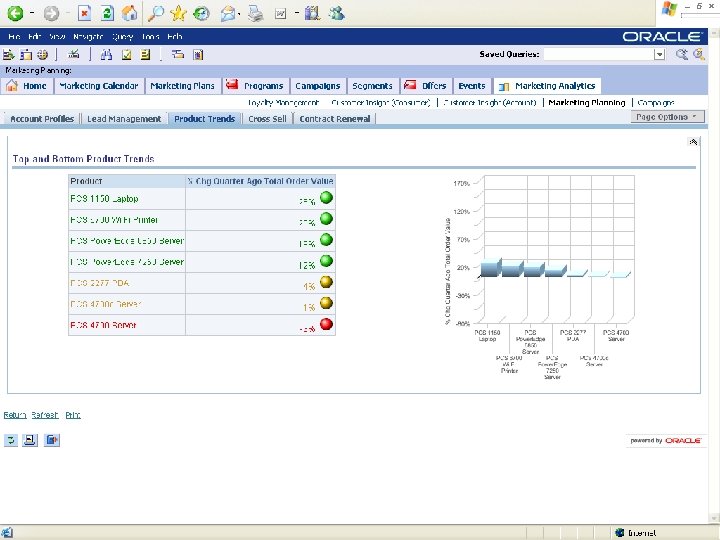Click the Saved Queries input field

coord(599,54)
